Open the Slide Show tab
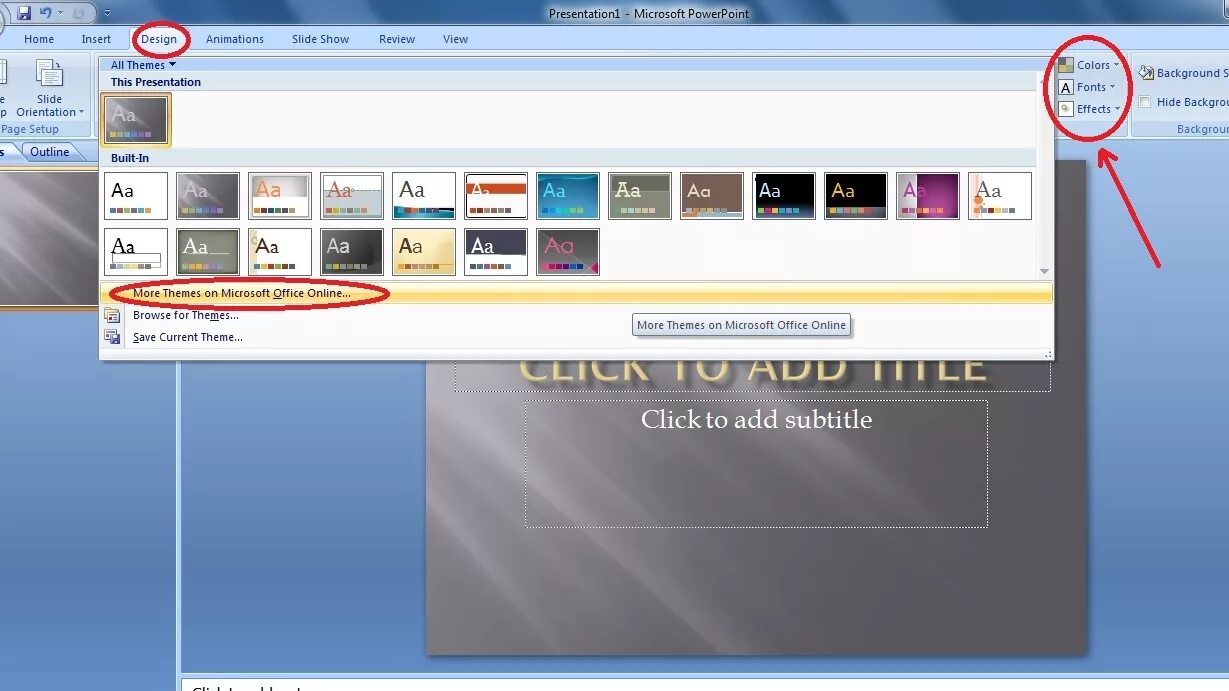The height and width of the screenshot is (691, 1229). click(x=321, y=39)
